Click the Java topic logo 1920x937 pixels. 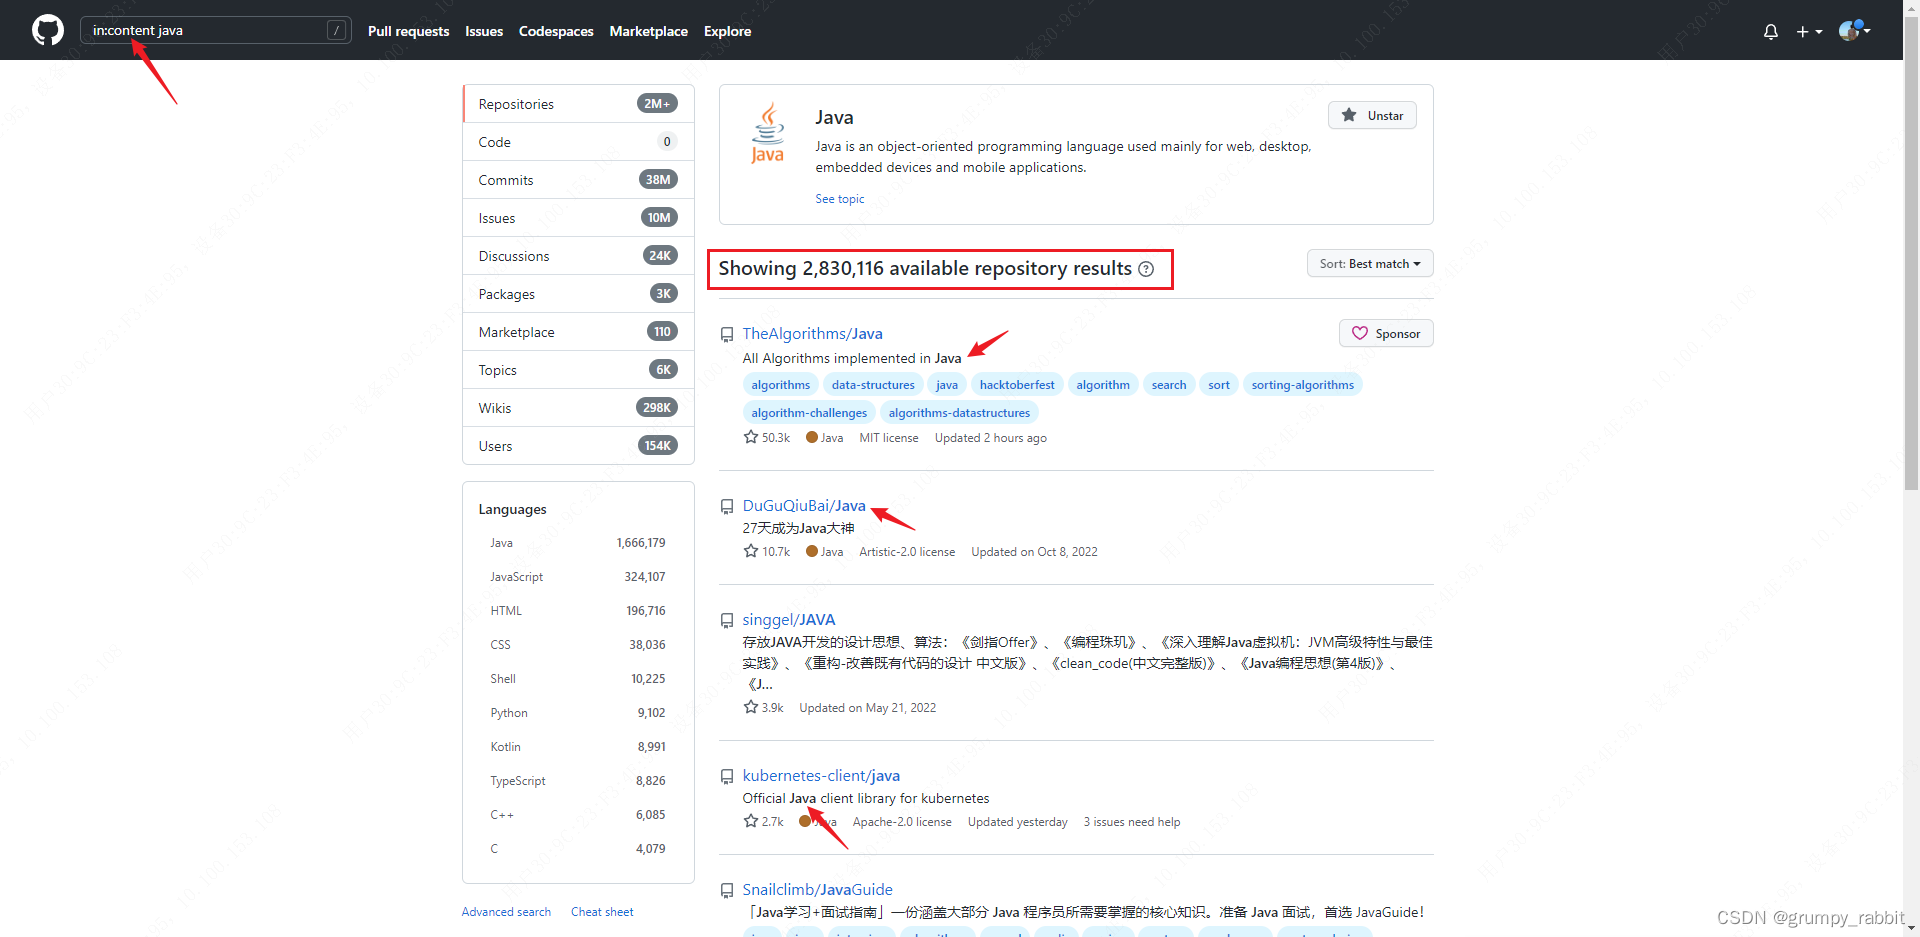(768, 132)
